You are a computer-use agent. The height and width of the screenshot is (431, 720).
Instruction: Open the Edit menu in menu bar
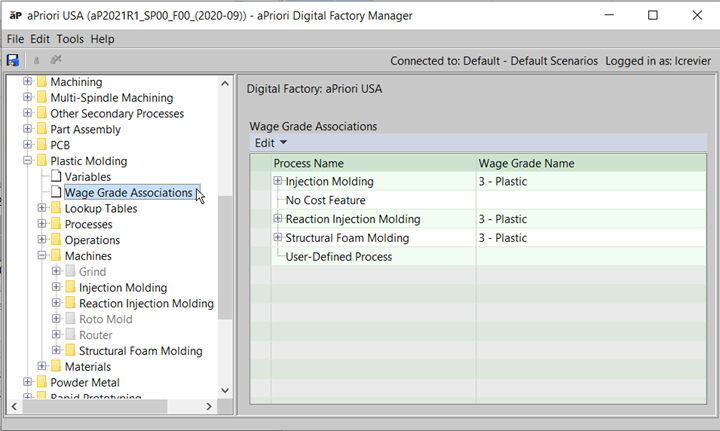point(40,39)
